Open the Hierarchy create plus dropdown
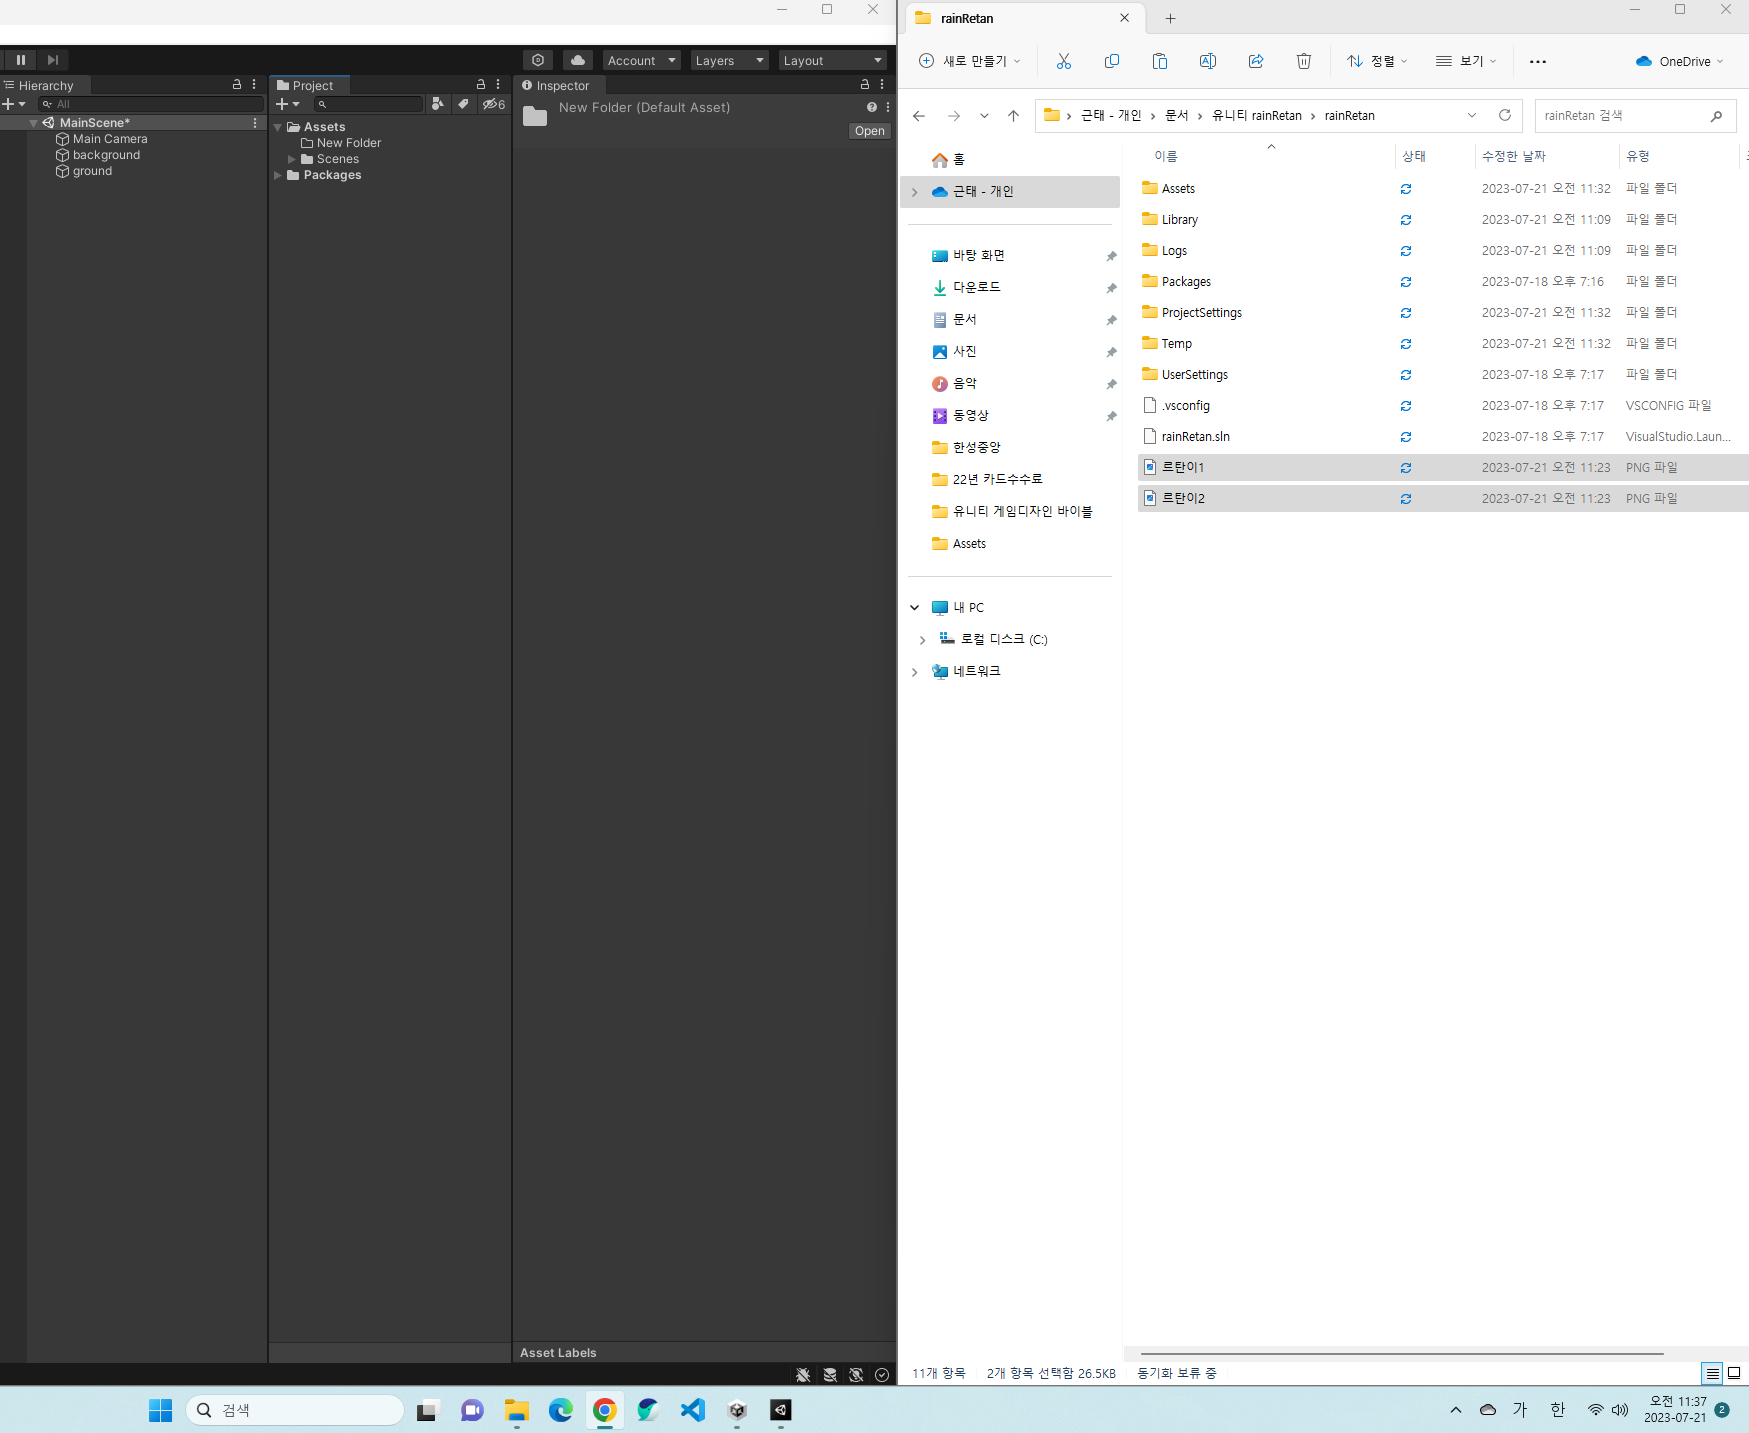The width and height of the screenshot is (1749, 1433). tap(13, 104)
